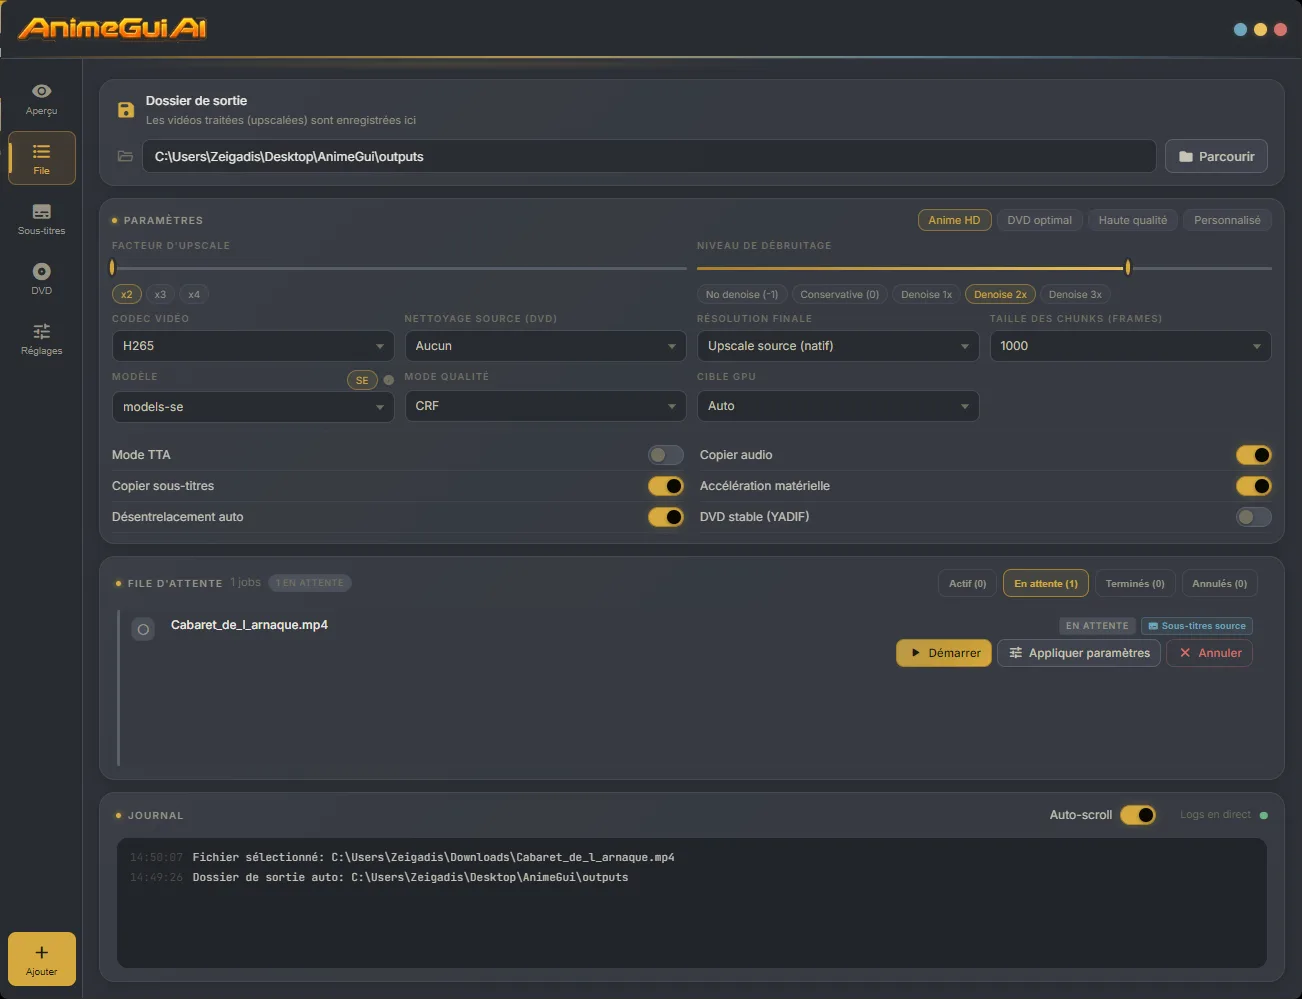Click the output folder path field
The height and width of the screenshot is (999, 1302).
(x=649, y=156)
